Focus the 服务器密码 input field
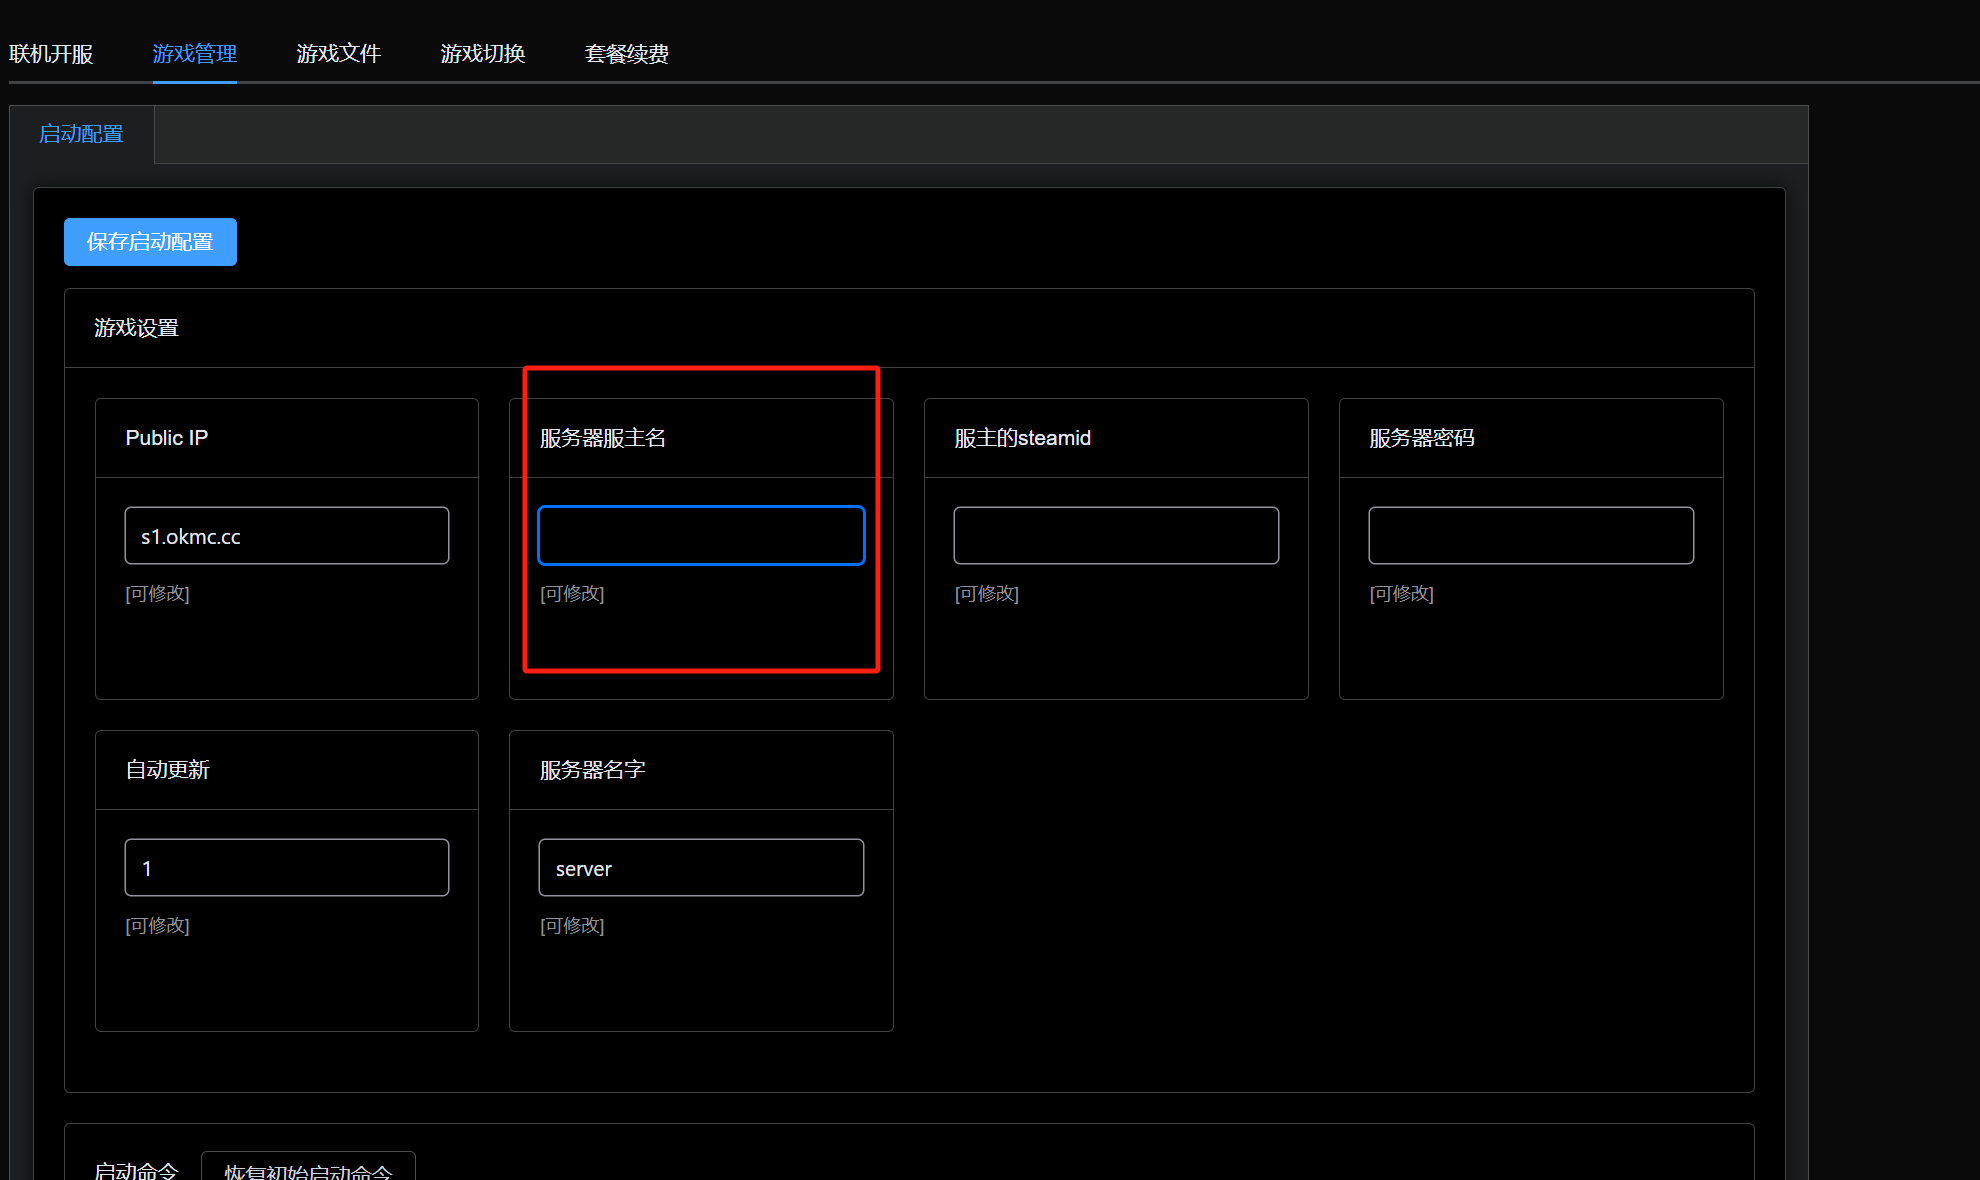This screenshot has width=1980, height=1180. point(1531,536)
